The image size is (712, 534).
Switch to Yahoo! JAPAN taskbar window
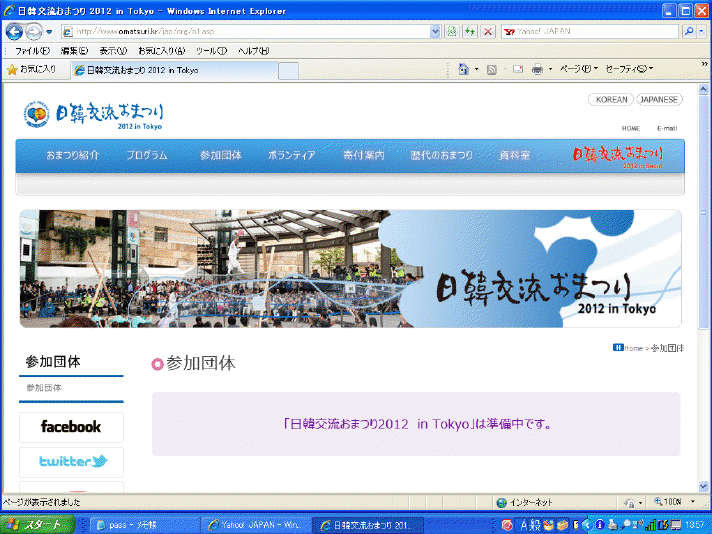click(x=255, y=525)
